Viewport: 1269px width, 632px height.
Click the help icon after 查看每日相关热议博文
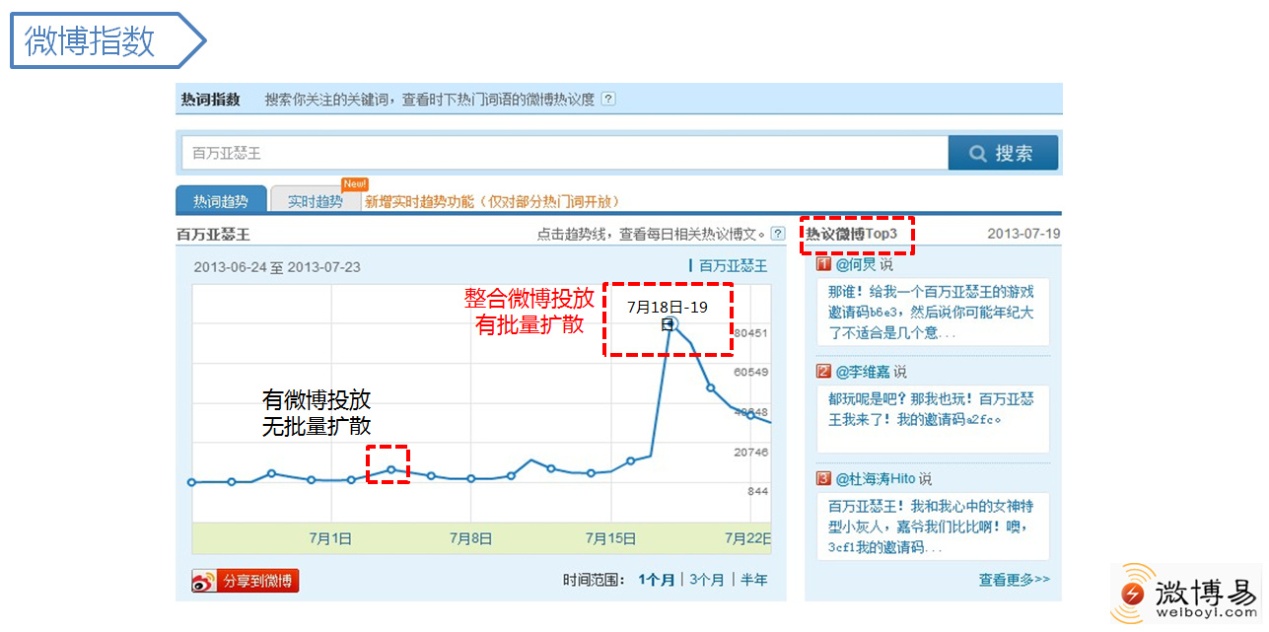click(777, 234)
